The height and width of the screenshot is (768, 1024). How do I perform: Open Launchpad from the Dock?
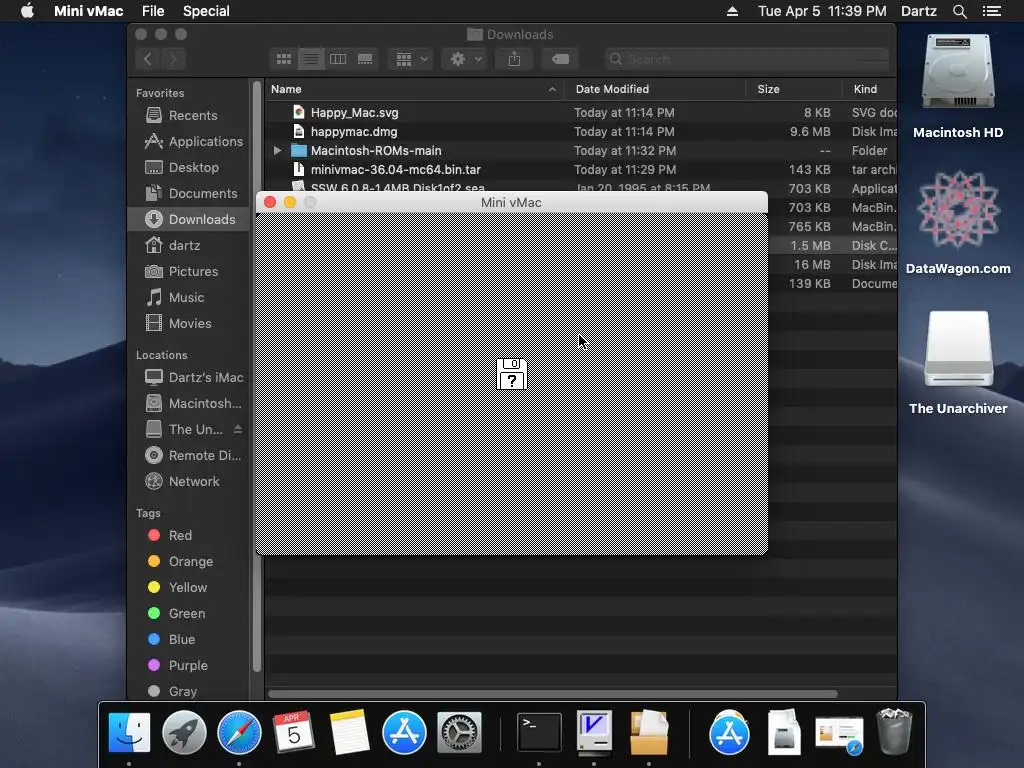184,732
